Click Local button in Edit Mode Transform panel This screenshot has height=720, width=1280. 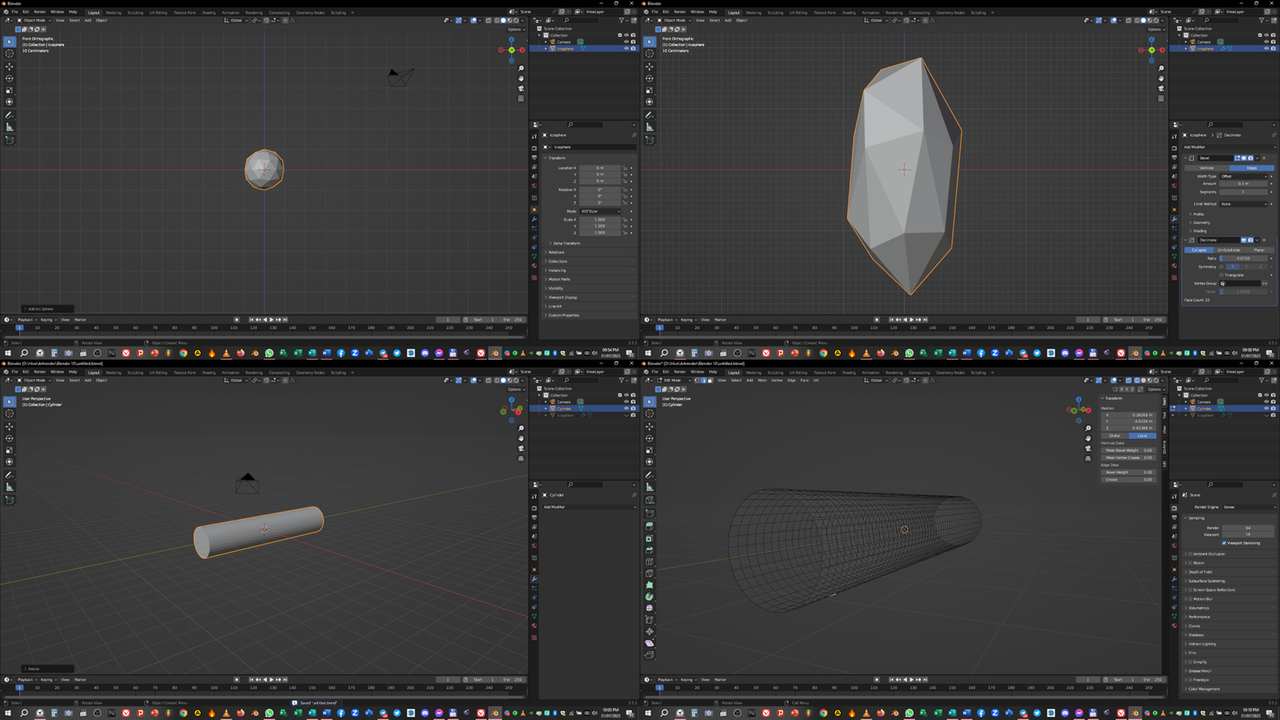tap(1142, 436)
